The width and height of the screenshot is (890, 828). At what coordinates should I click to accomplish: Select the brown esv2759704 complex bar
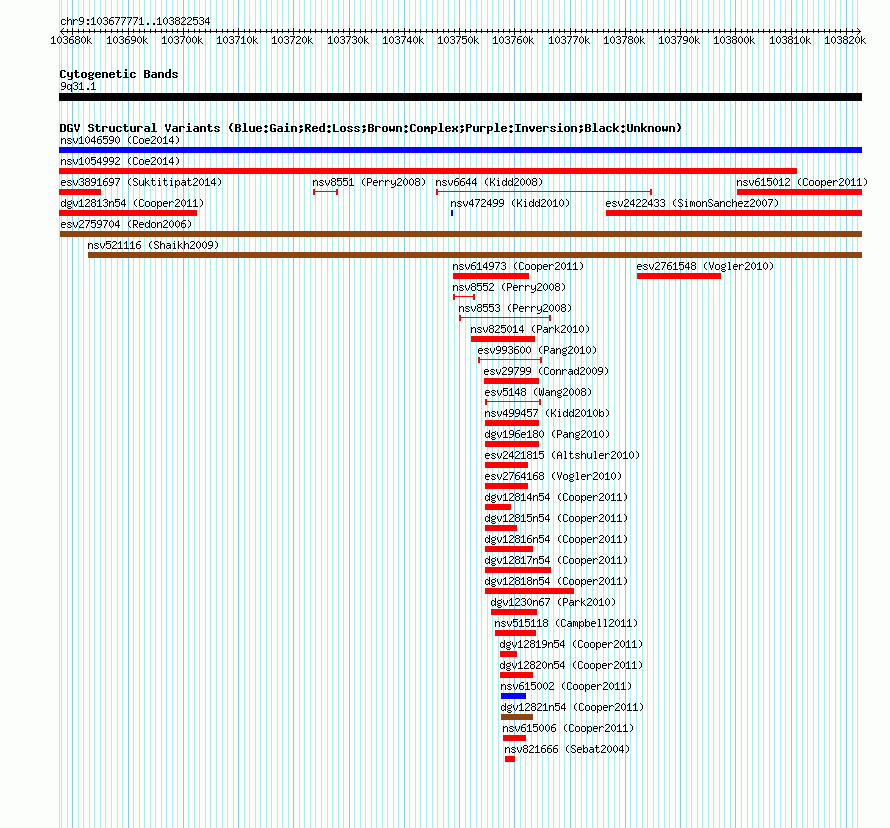click(460, 234)
